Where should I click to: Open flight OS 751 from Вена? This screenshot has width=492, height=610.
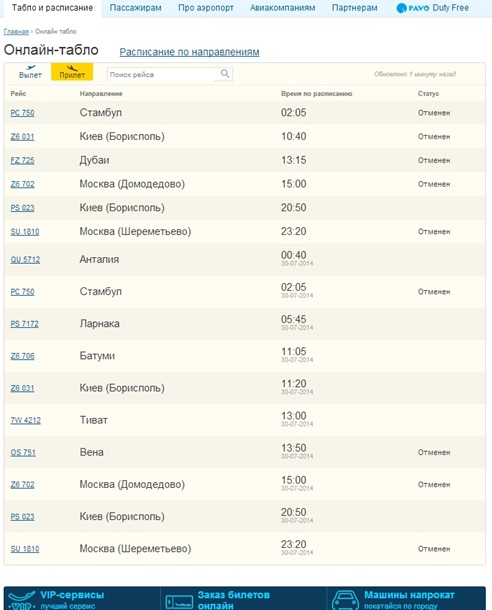pos(23,452)
